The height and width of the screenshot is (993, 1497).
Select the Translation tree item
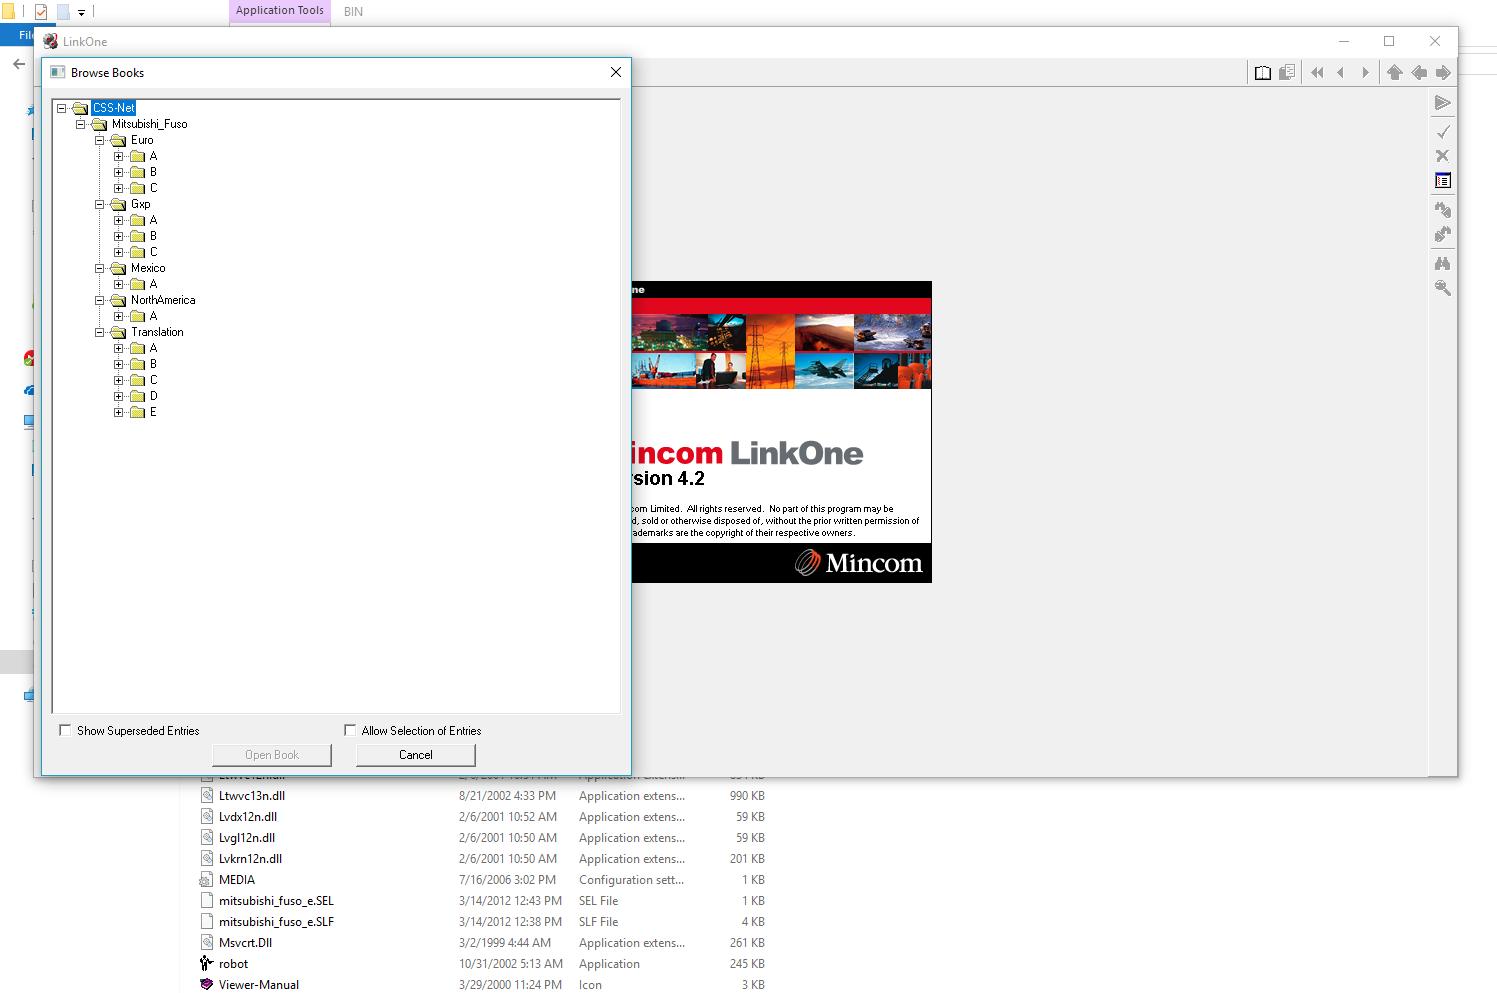pos(157,332)
